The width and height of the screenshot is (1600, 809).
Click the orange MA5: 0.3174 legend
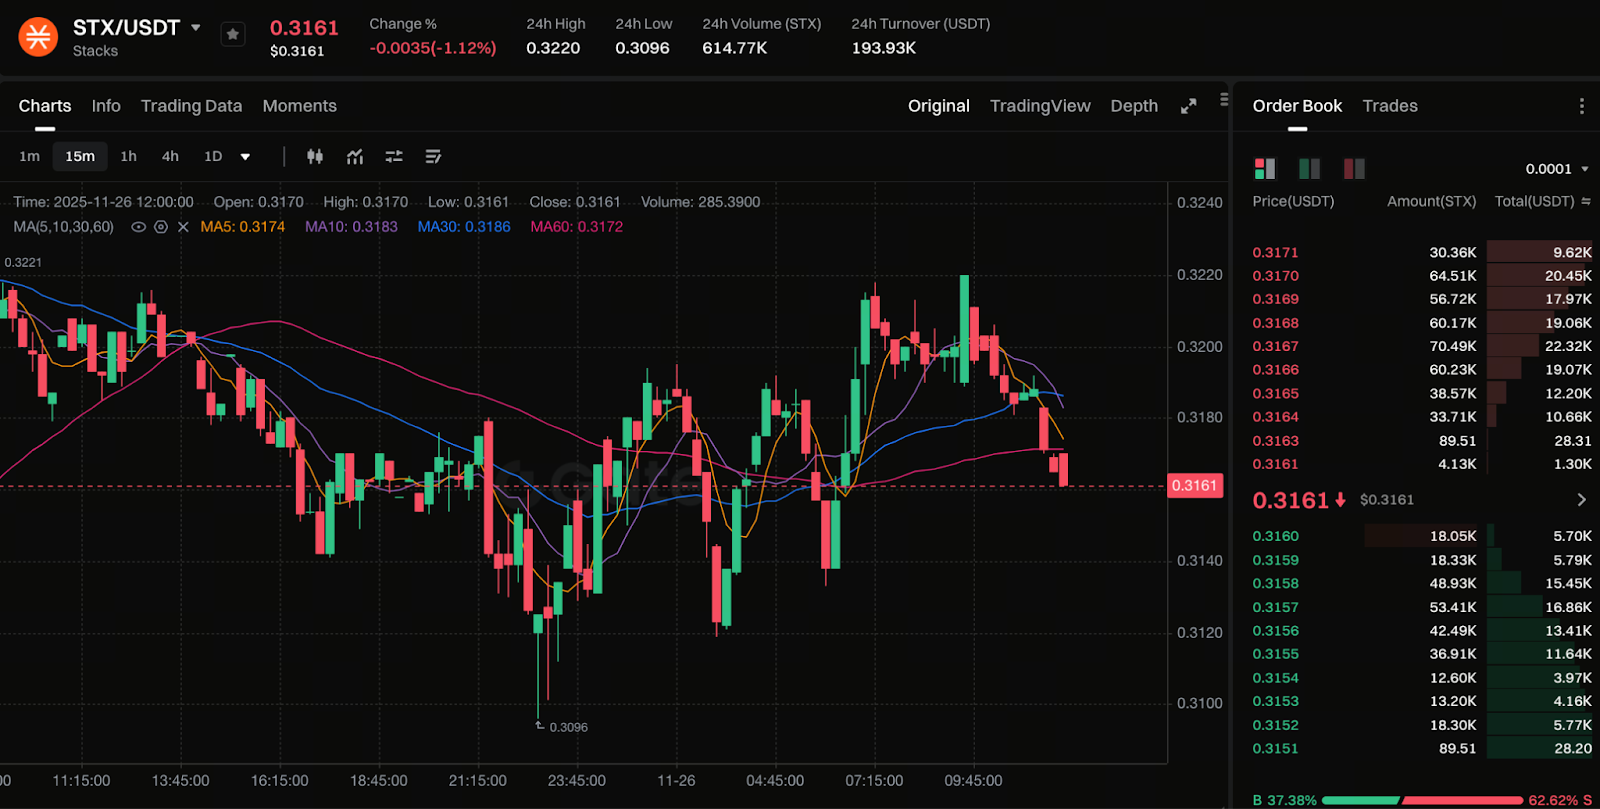pyautogui.click(x=243, y=227)
